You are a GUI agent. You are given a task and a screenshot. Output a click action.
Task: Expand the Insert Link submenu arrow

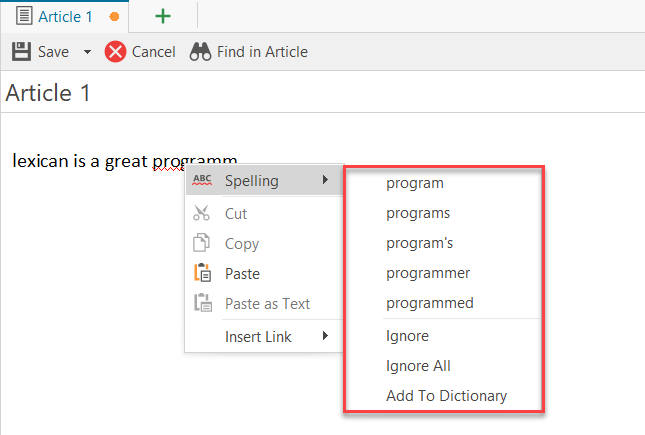[x=324, y=336]
